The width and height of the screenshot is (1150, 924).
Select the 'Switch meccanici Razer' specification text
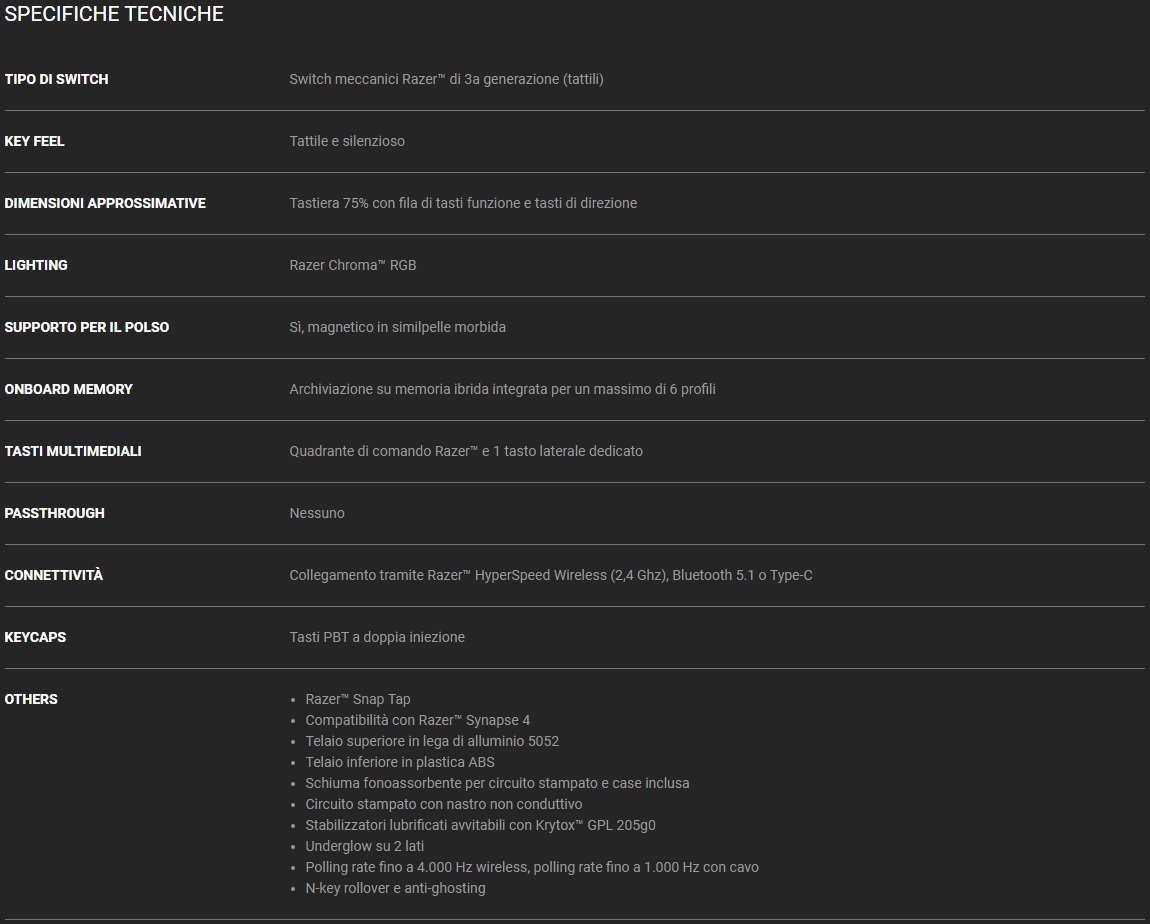[446, 79]
